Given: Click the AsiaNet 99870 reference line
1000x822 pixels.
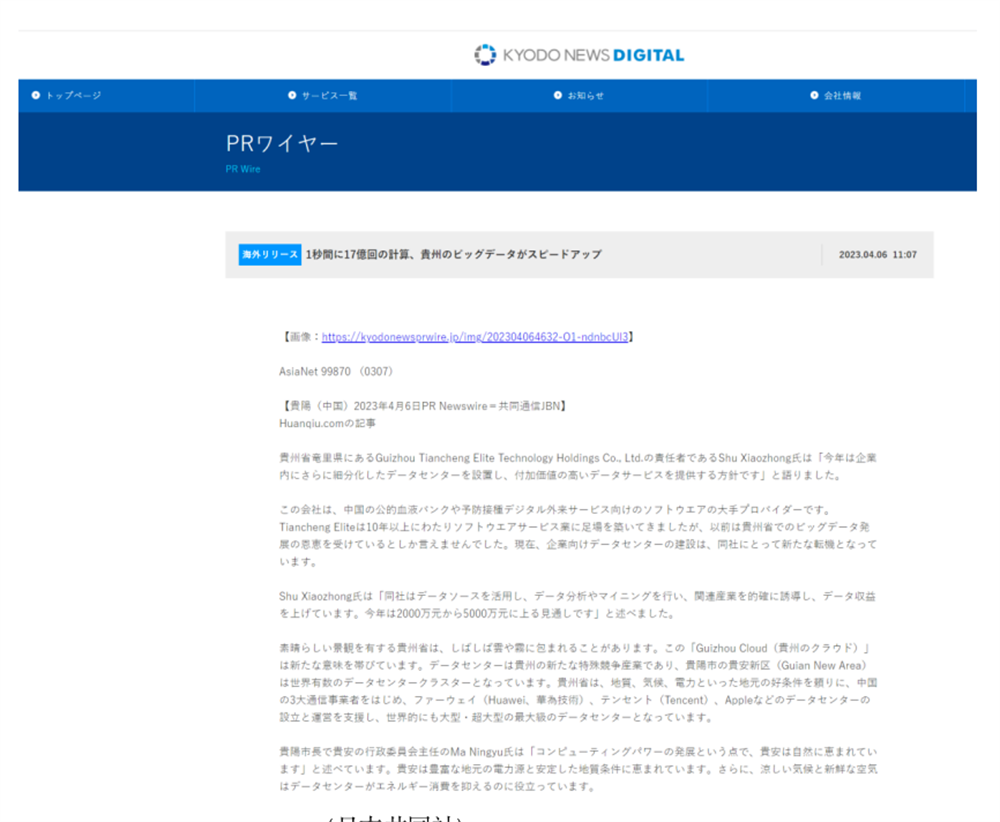Looking at the screenshot, I should click(x=336, y=371).
